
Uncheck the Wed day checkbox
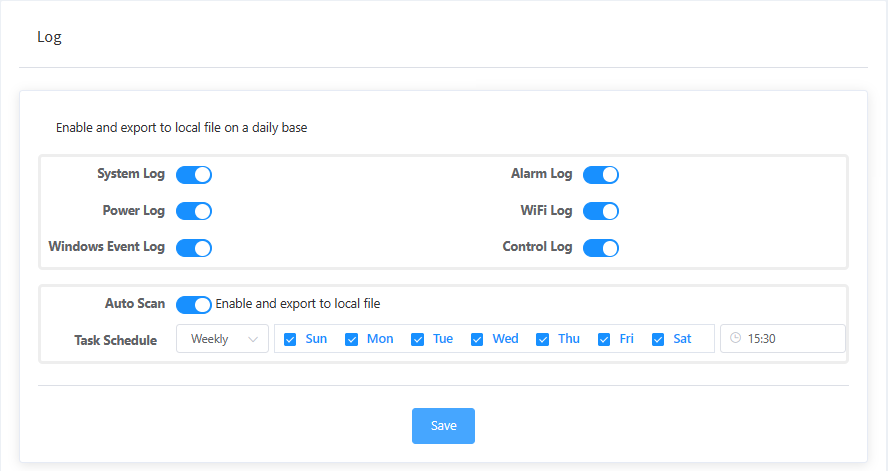coord(478,339)
